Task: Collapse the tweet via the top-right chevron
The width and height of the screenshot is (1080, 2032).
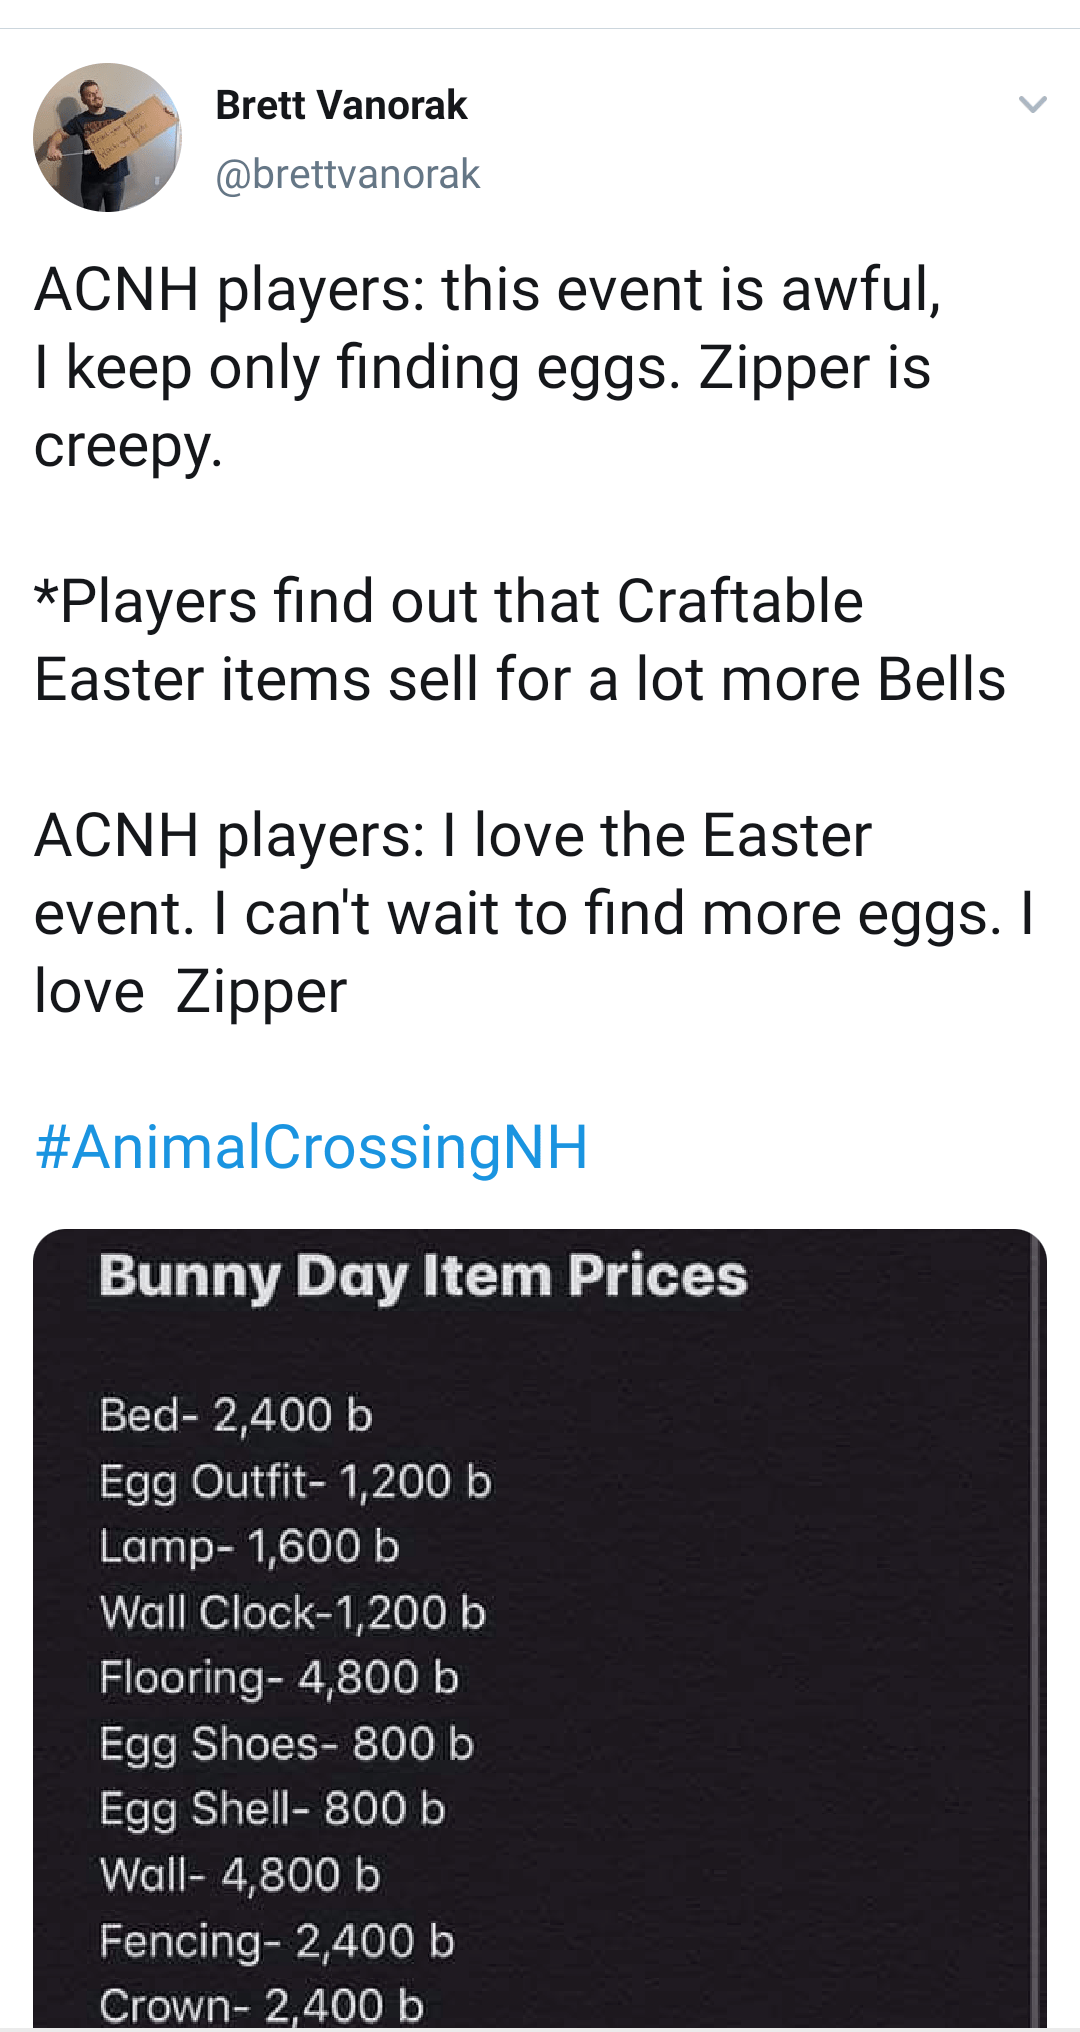Action: (1032, 103)
